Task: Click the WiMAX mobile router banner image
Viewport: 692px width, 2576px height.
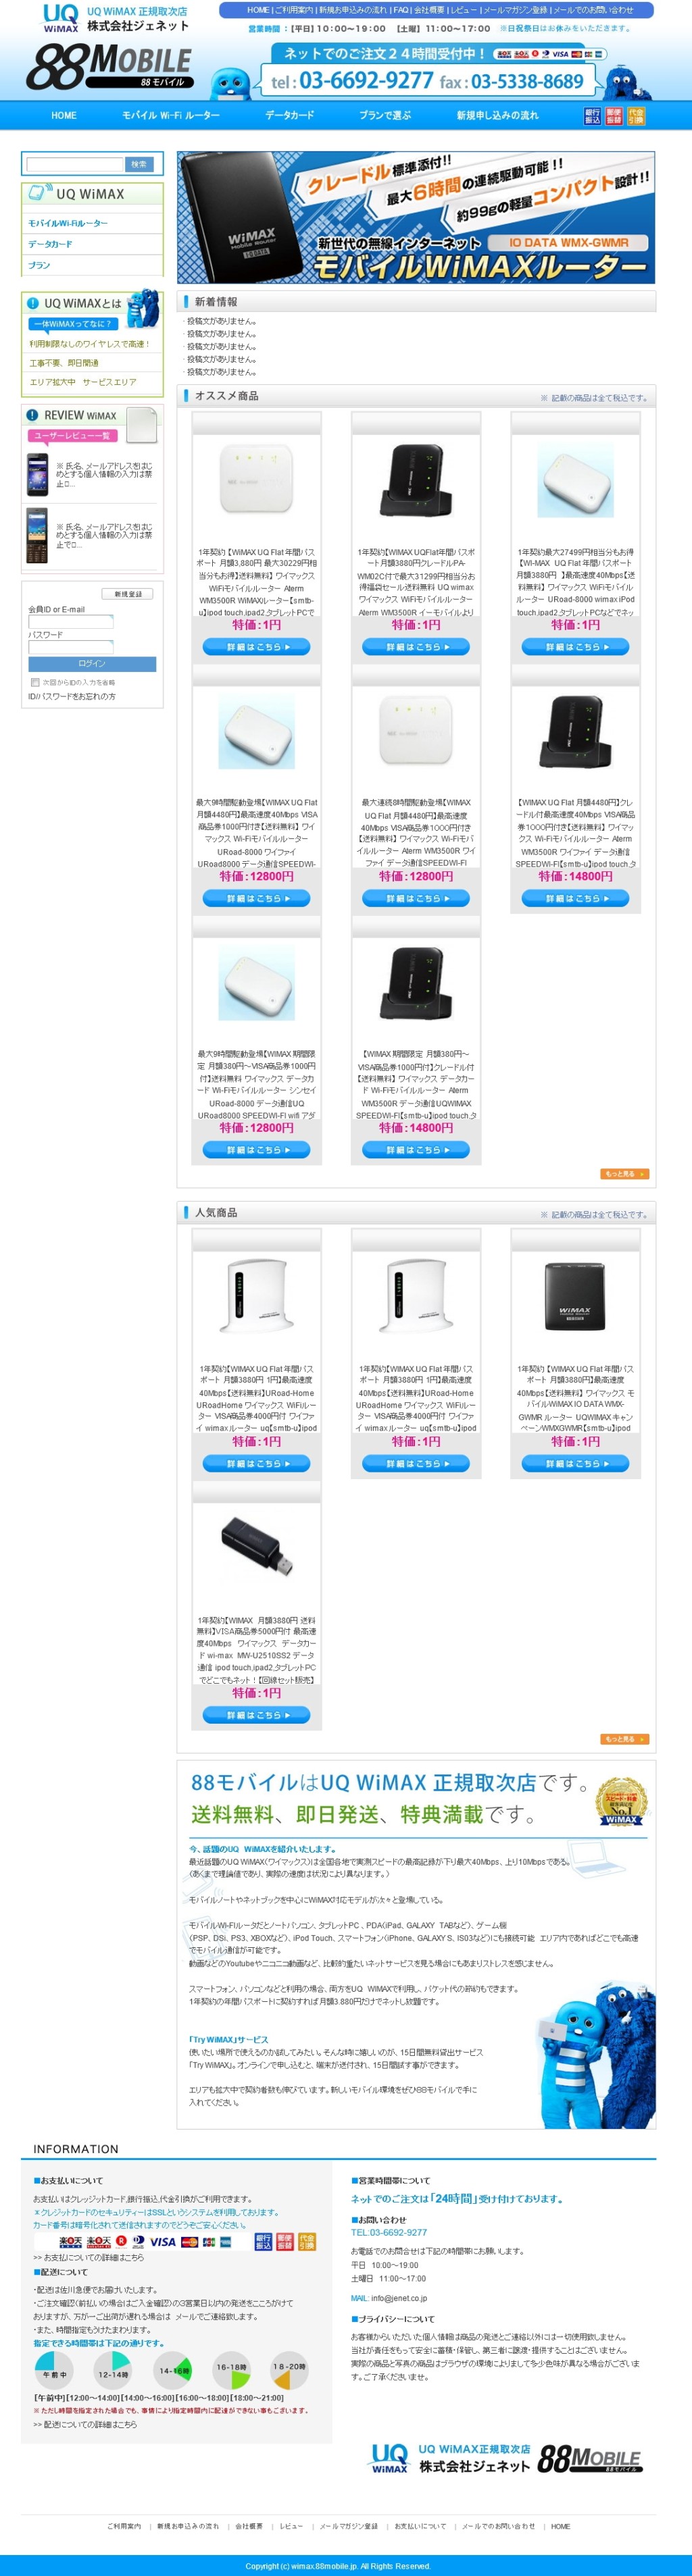Action: pos(416,217)
